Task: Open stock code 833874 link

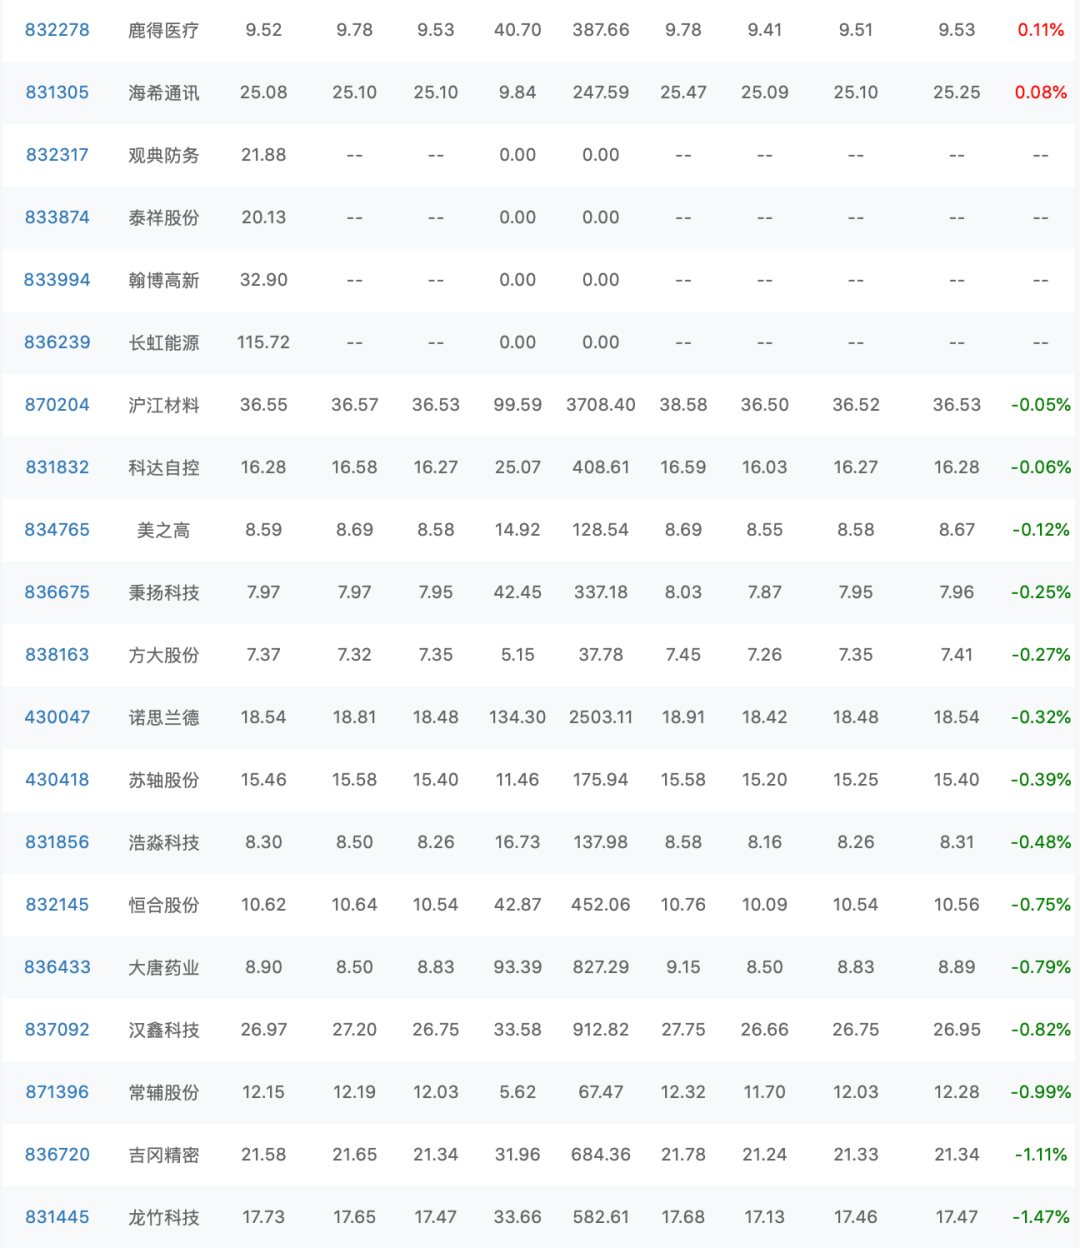Action: tap(57, 217)
